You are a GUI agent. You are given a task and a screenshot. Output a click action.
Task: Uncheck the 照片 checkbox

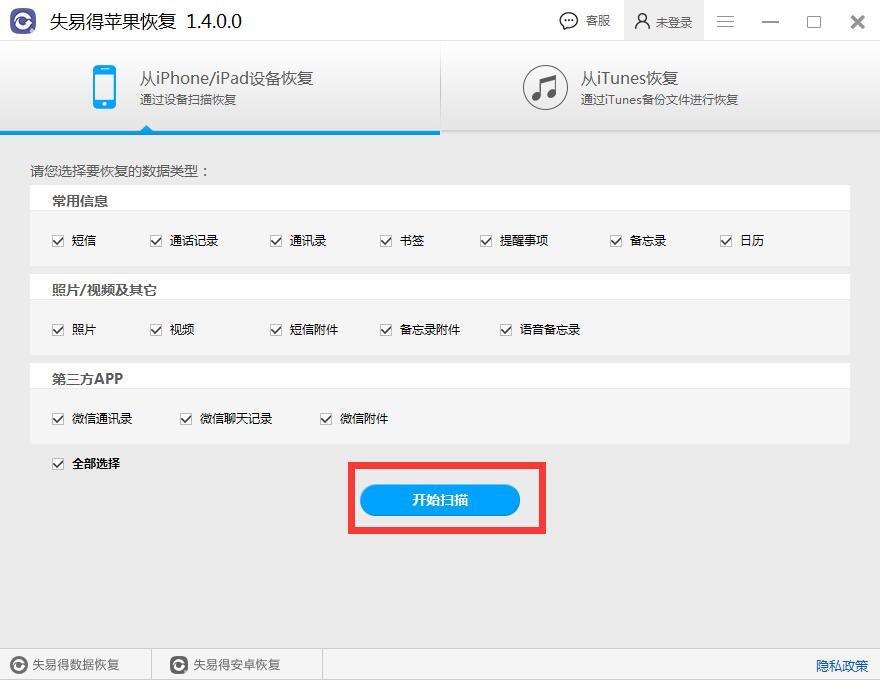58,329
